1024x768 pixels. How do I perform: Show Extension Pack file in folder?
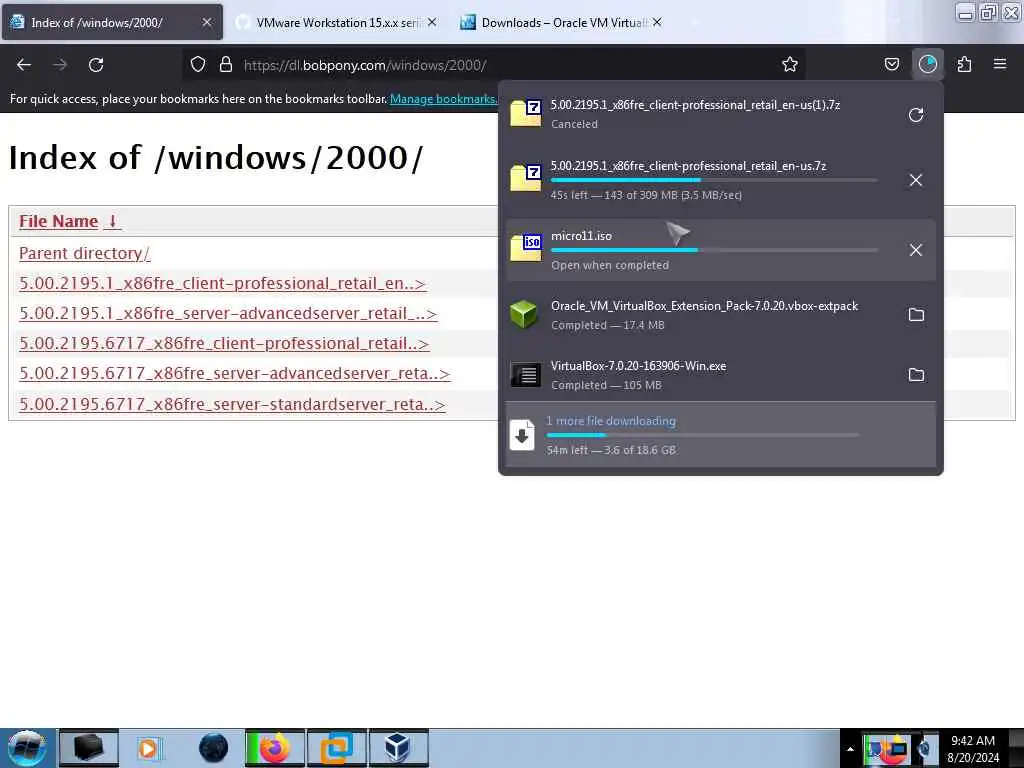click(916, 315)
